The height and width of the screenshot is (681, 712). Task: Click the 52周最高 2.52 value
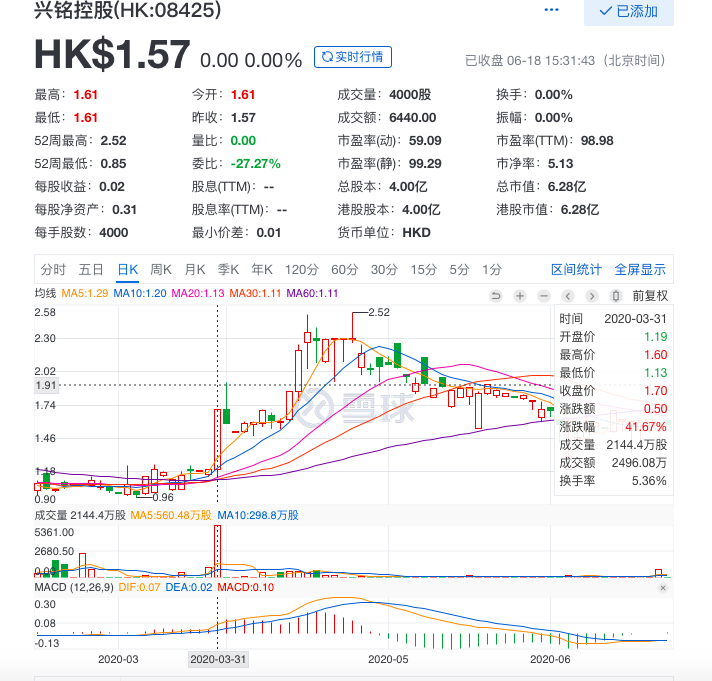(x=114, y=141)
